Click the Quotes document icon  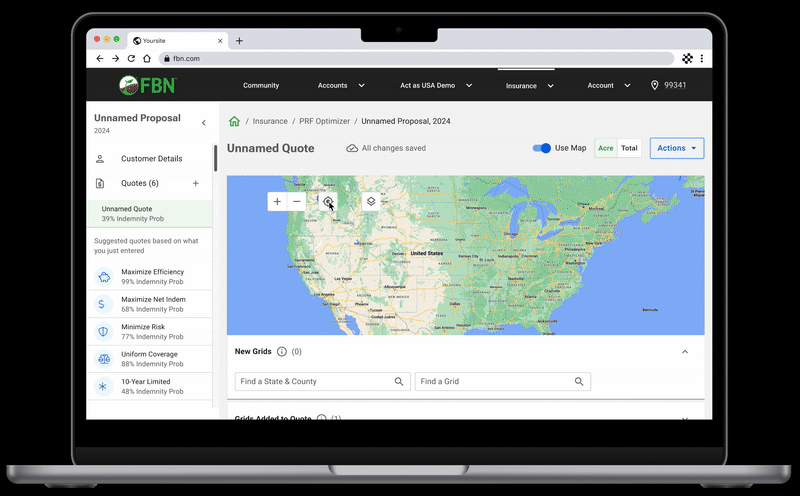click(x=100, y=183)
